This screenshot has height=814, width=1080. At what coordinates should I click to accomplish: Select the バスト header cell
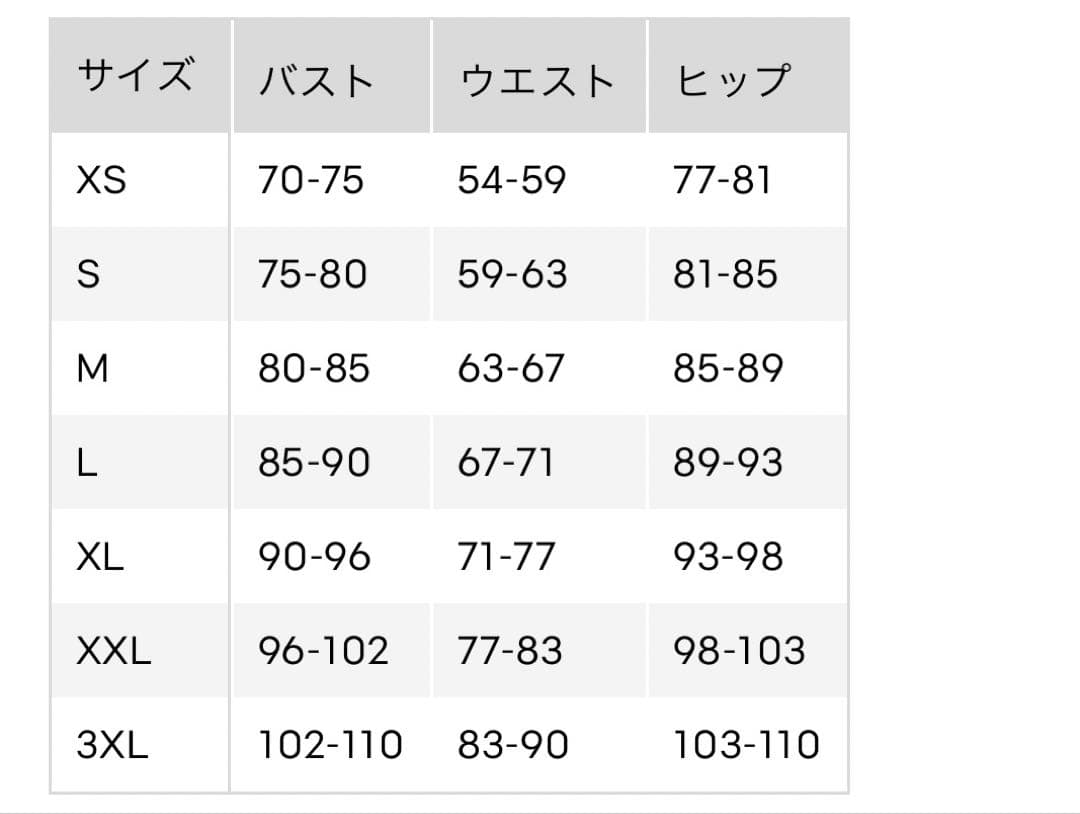coord(332,76)
